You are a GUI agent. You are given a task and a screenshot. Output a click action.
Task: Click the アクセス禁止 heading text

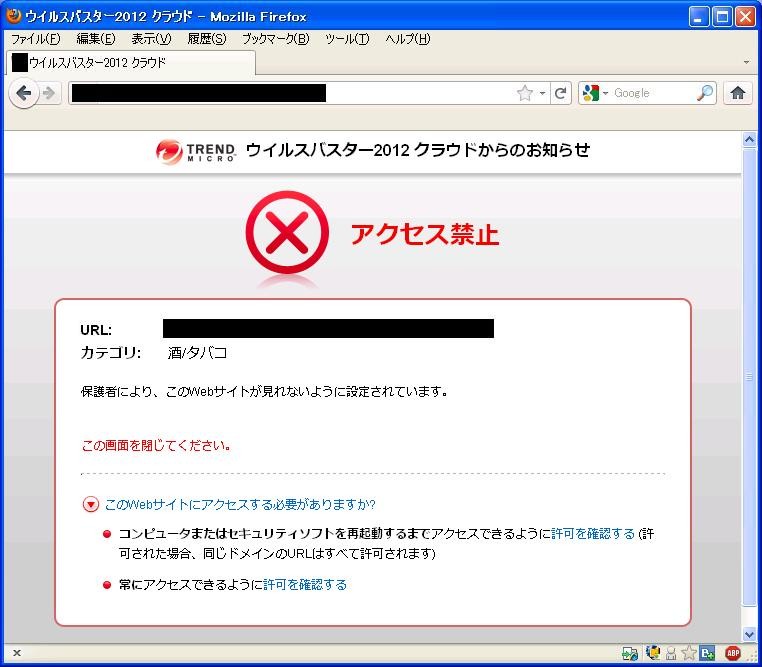(425, 234)
